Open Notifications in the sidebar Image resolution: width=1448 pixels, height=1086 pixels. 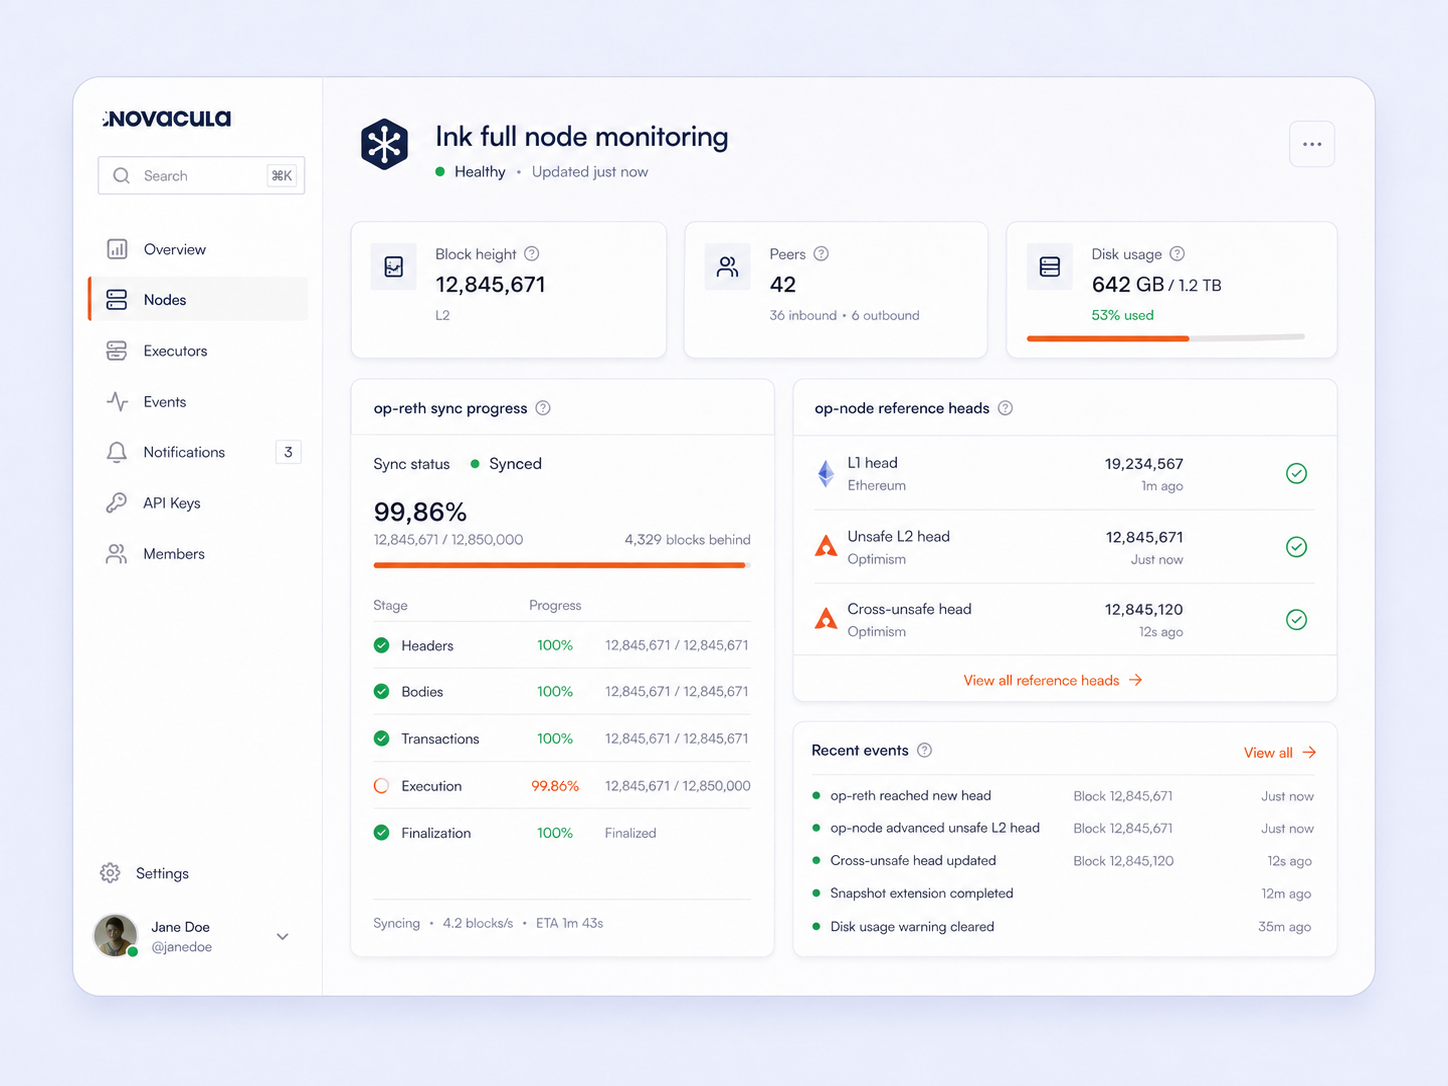coord(198,452)
